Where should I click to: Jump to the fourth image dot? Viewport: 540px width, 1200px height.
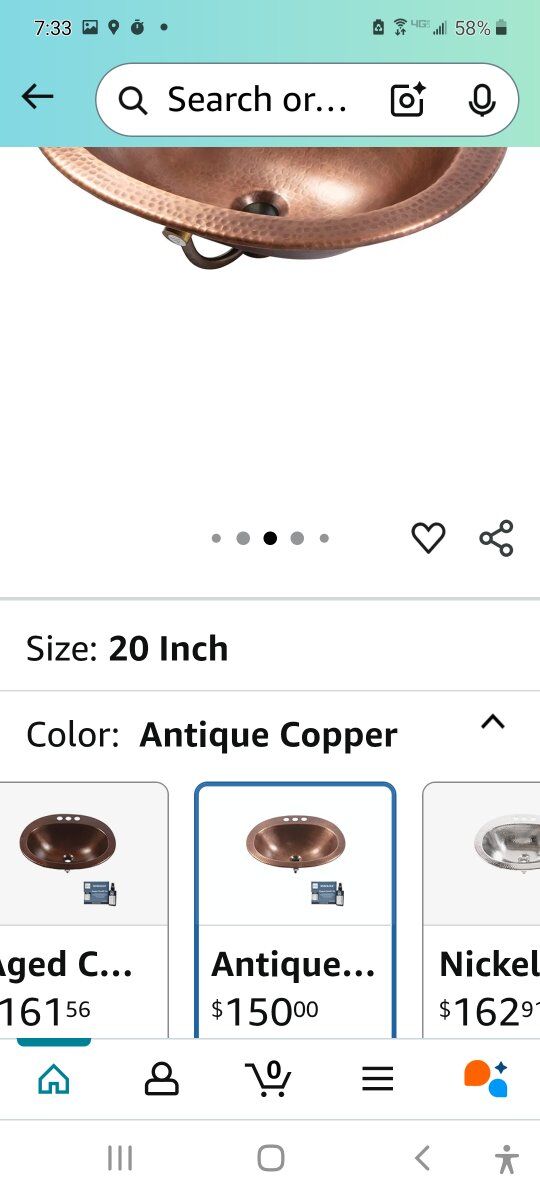tap(297, 538)
